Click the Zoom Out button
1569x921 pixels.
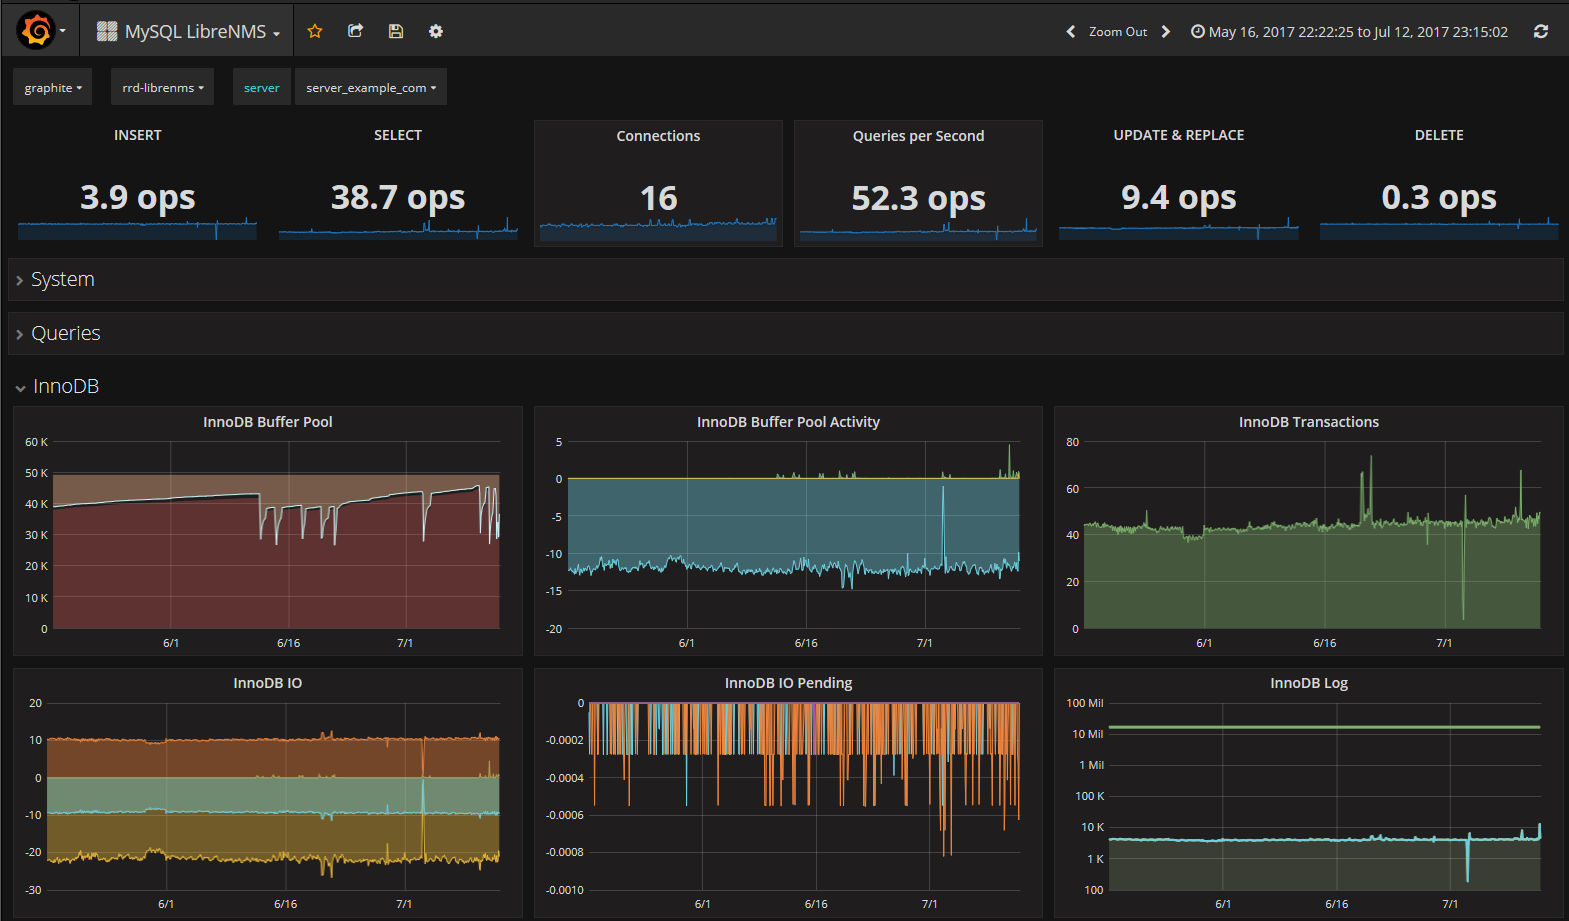[x=1118, y=32]
